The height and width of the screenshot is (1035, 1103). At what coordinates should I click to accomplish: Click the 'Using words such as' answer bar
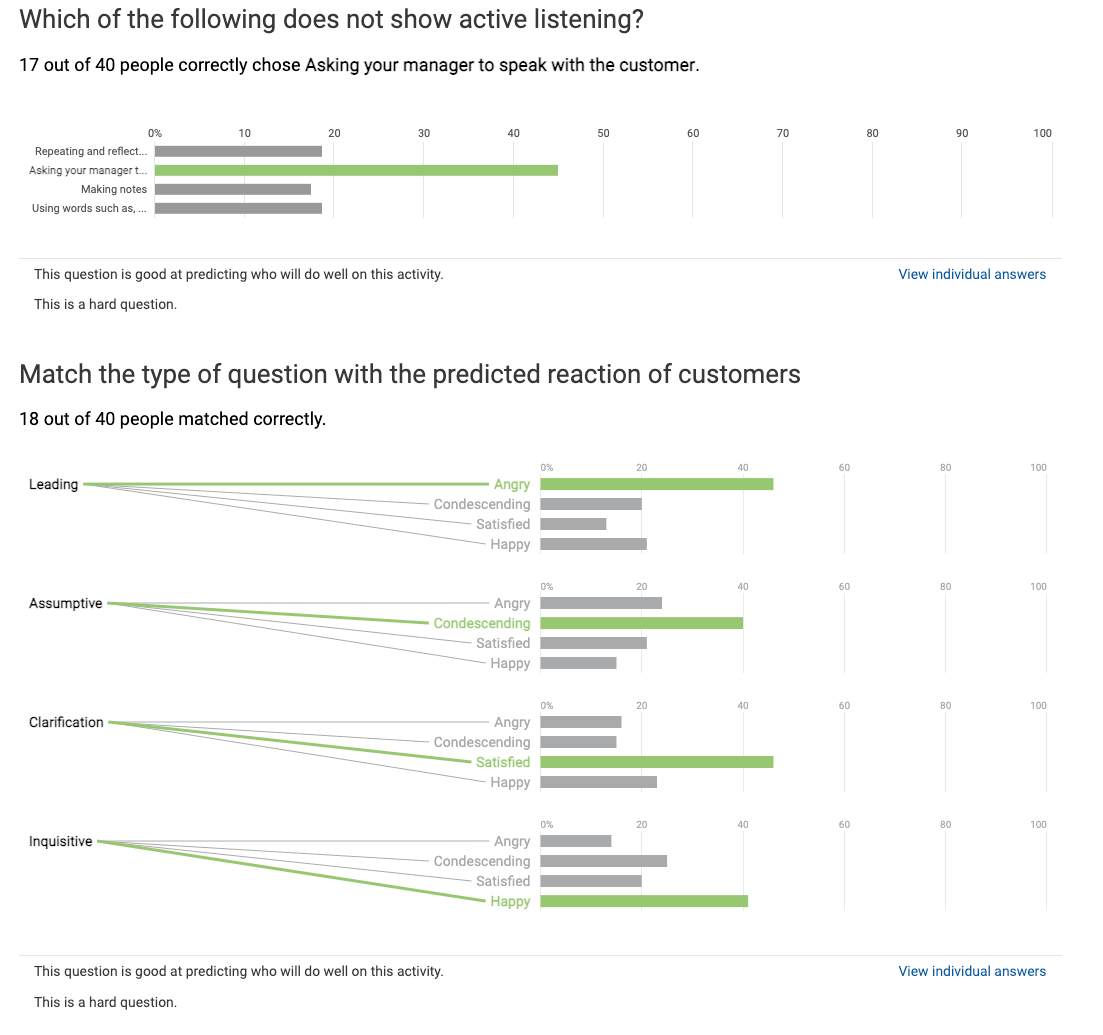point(240,208)
